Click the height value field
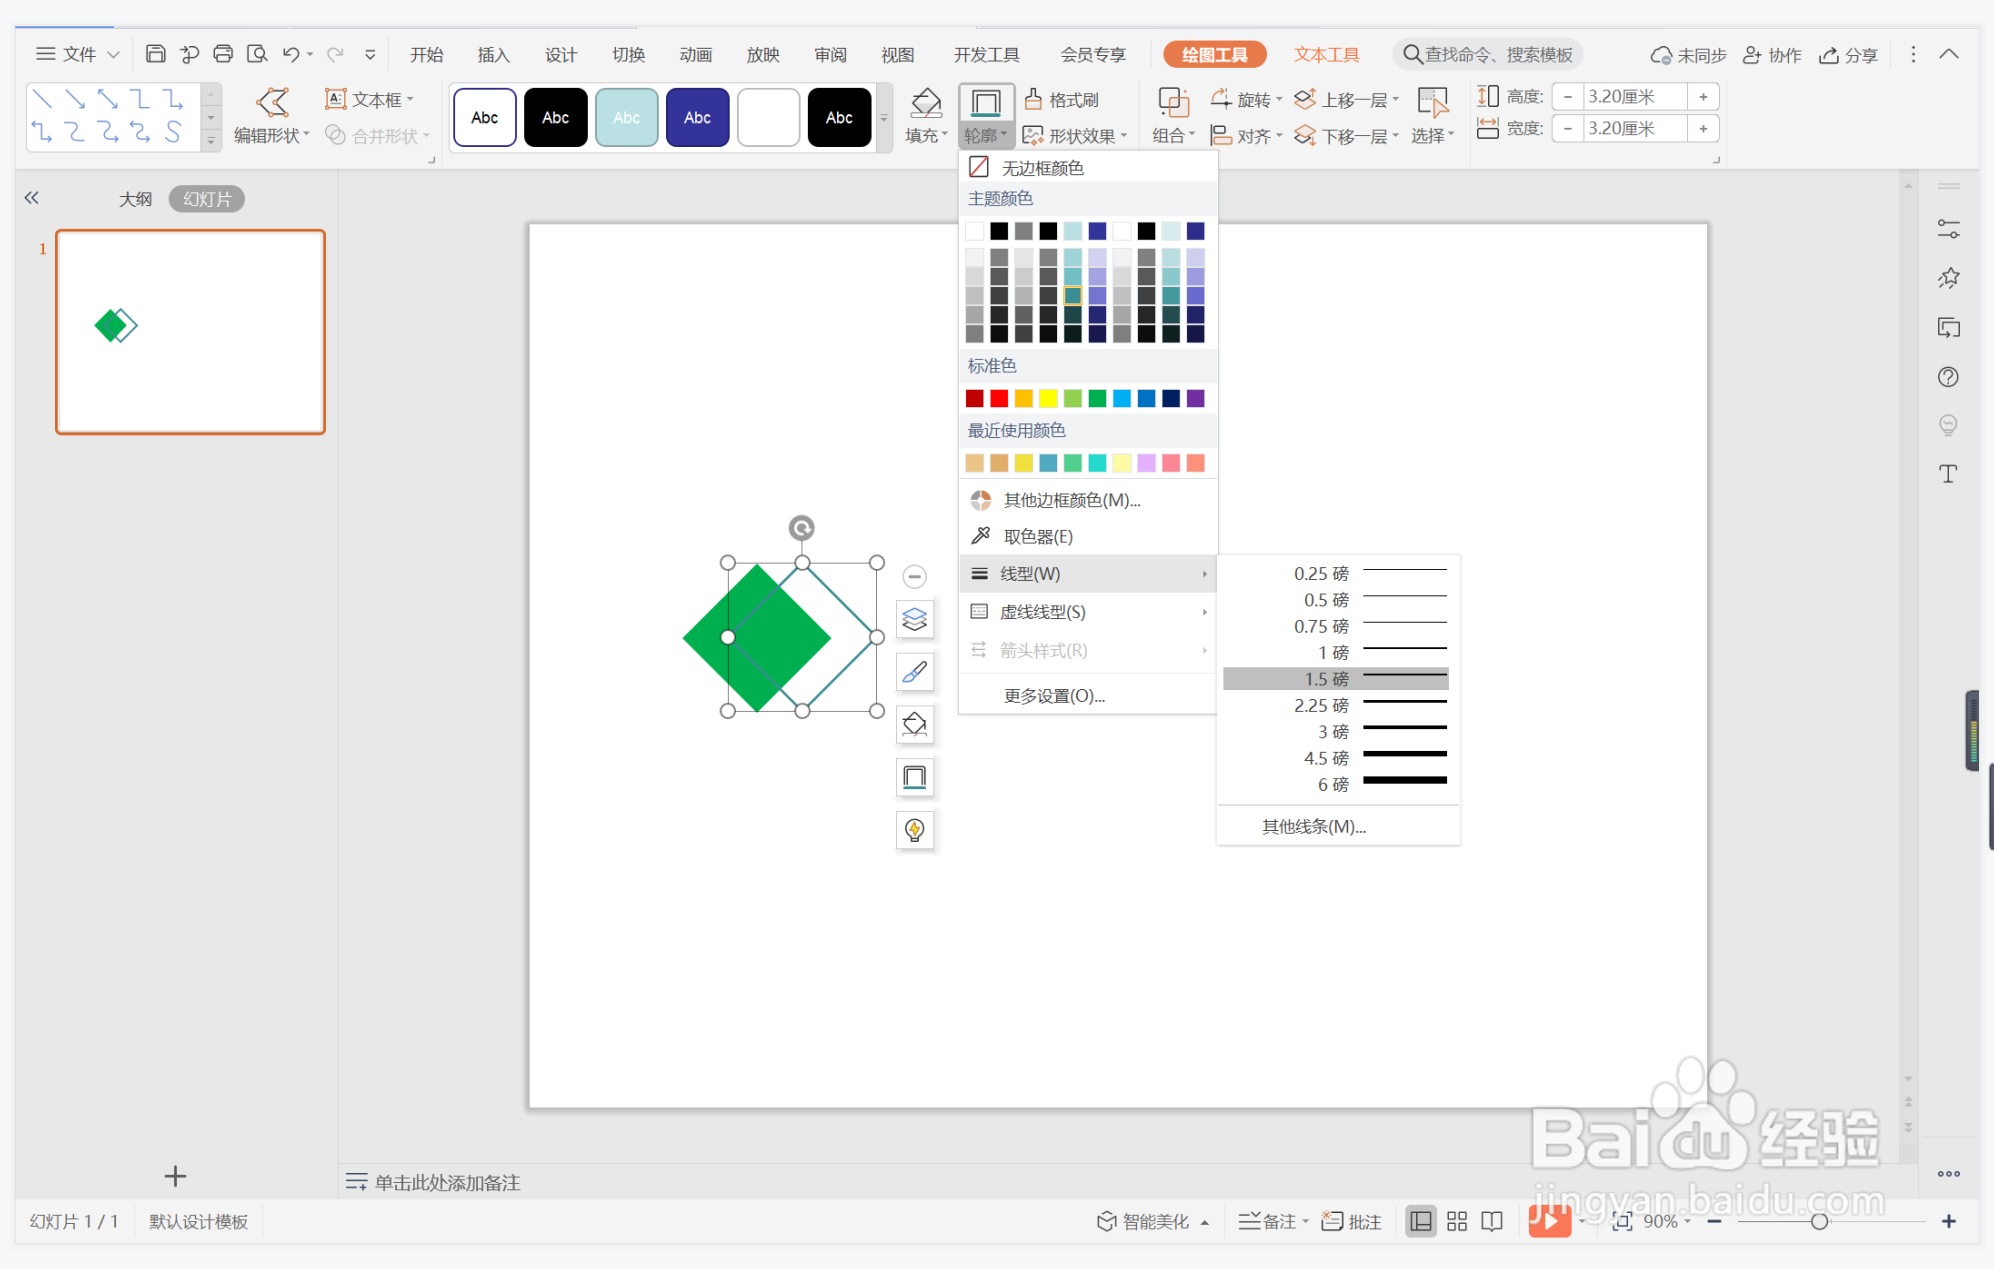The width and height of the screenshot is (1994, 1269). 1635,97
